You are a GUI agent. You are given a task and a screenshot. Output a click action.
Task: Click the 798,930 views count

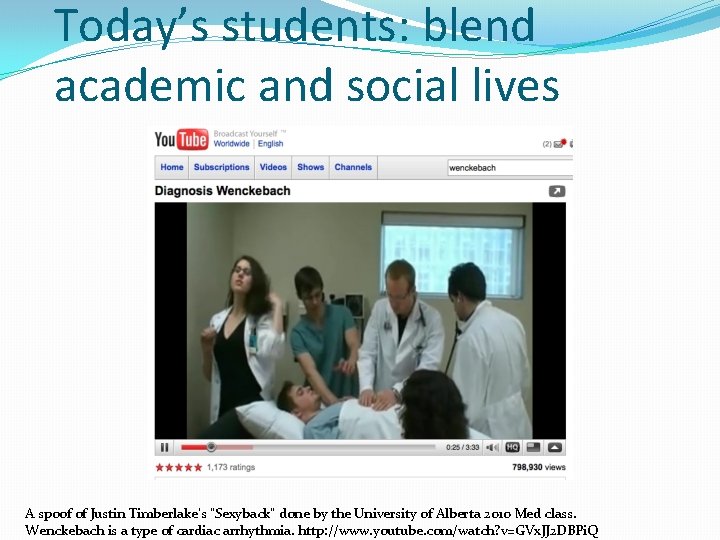point(539,467)
